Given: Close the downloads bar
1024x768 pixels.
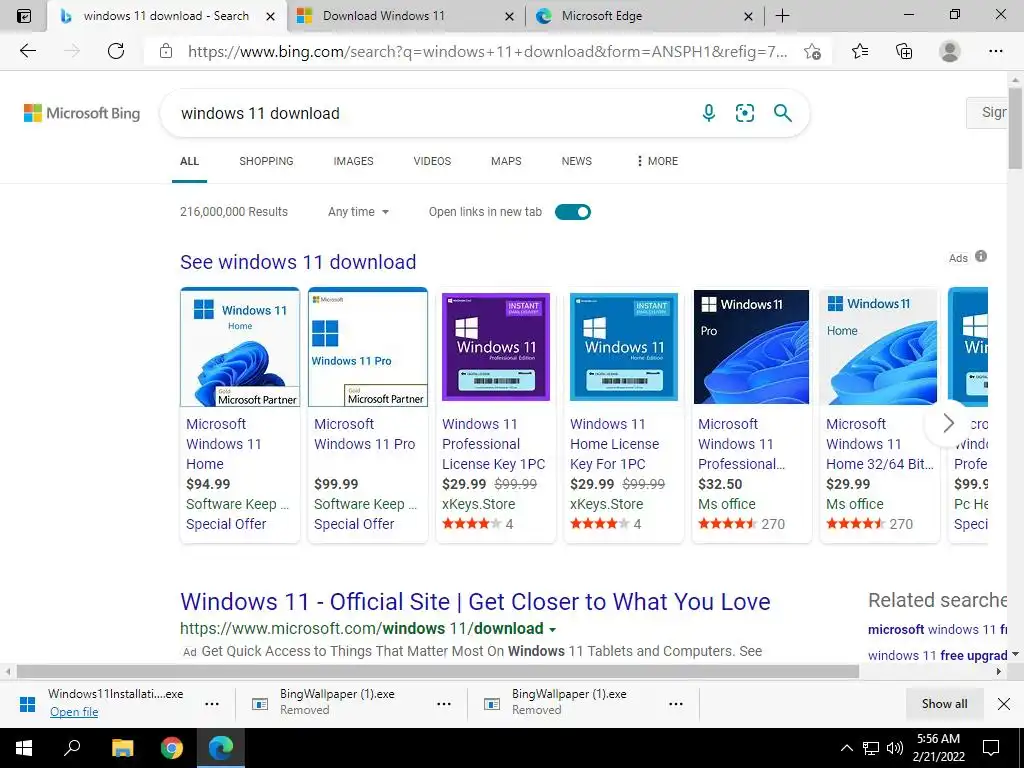Looking at the screenshot, I should pyautogui.click(x=1004, y=703).
